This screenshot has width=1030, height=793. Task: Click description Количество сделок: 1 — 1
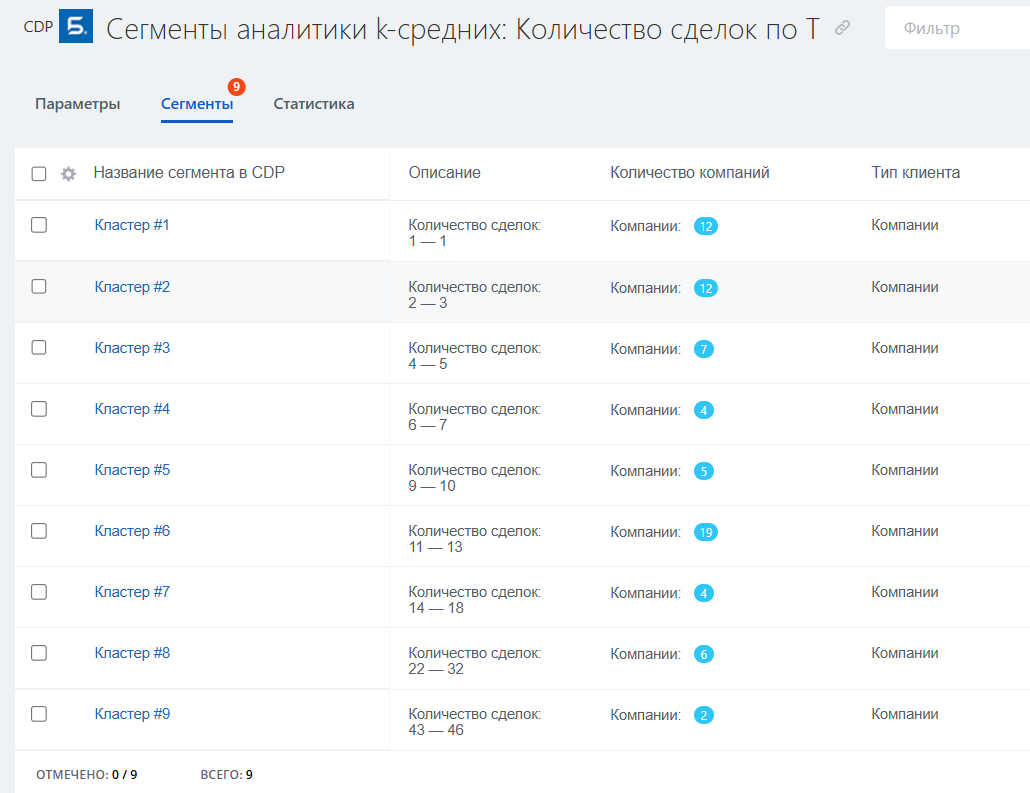click(475, 233)
